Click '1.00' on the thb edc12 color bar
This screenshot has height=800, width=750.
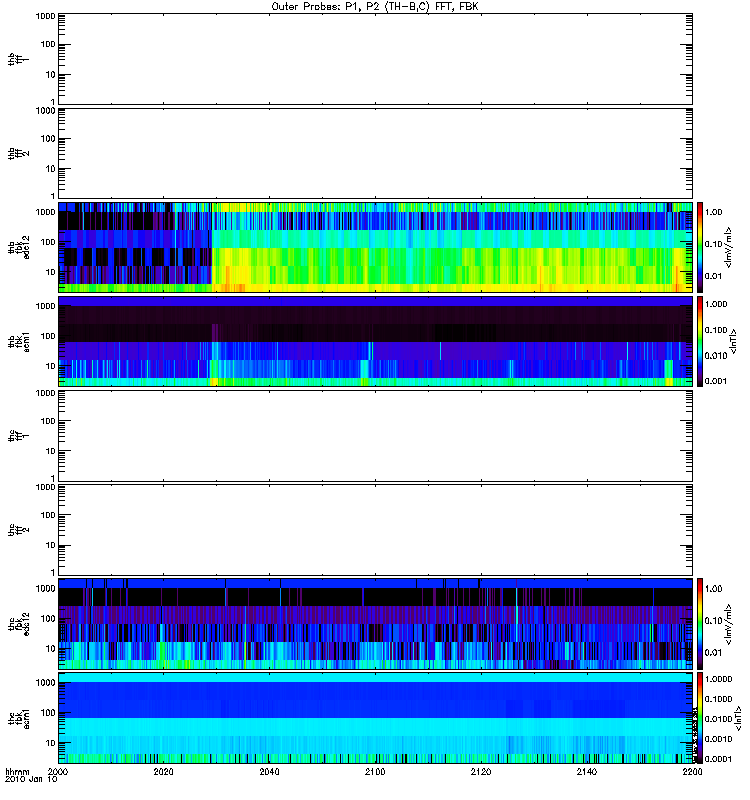(713, 212)
